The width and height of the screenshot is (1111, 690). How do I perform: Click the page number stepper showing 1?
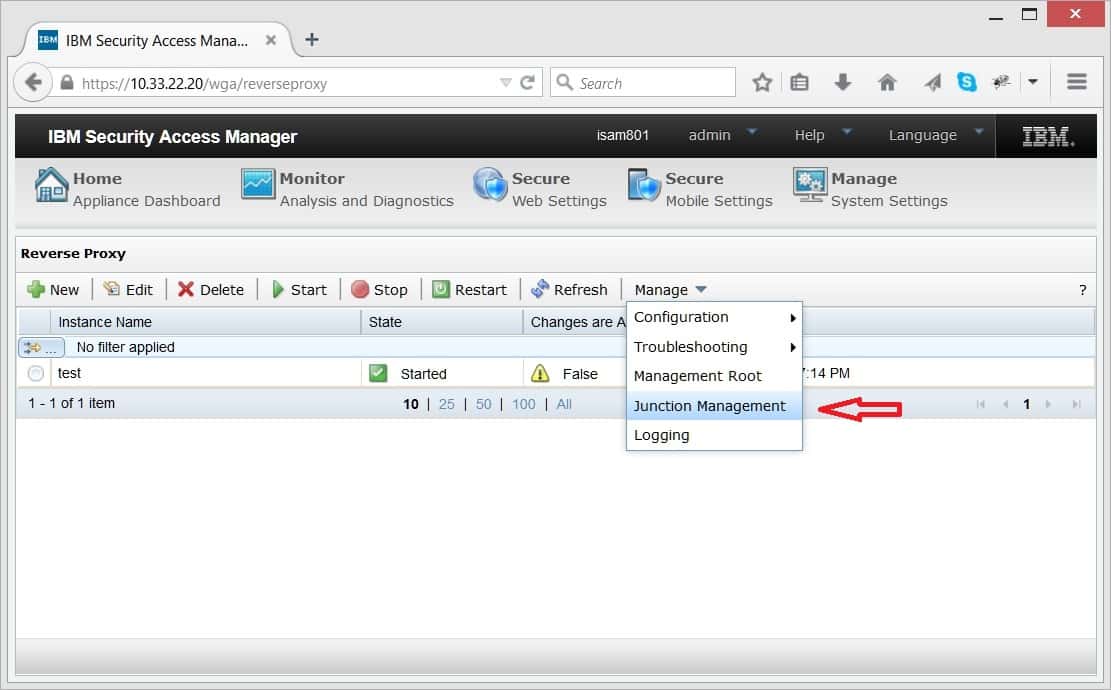coord(1026,404)
